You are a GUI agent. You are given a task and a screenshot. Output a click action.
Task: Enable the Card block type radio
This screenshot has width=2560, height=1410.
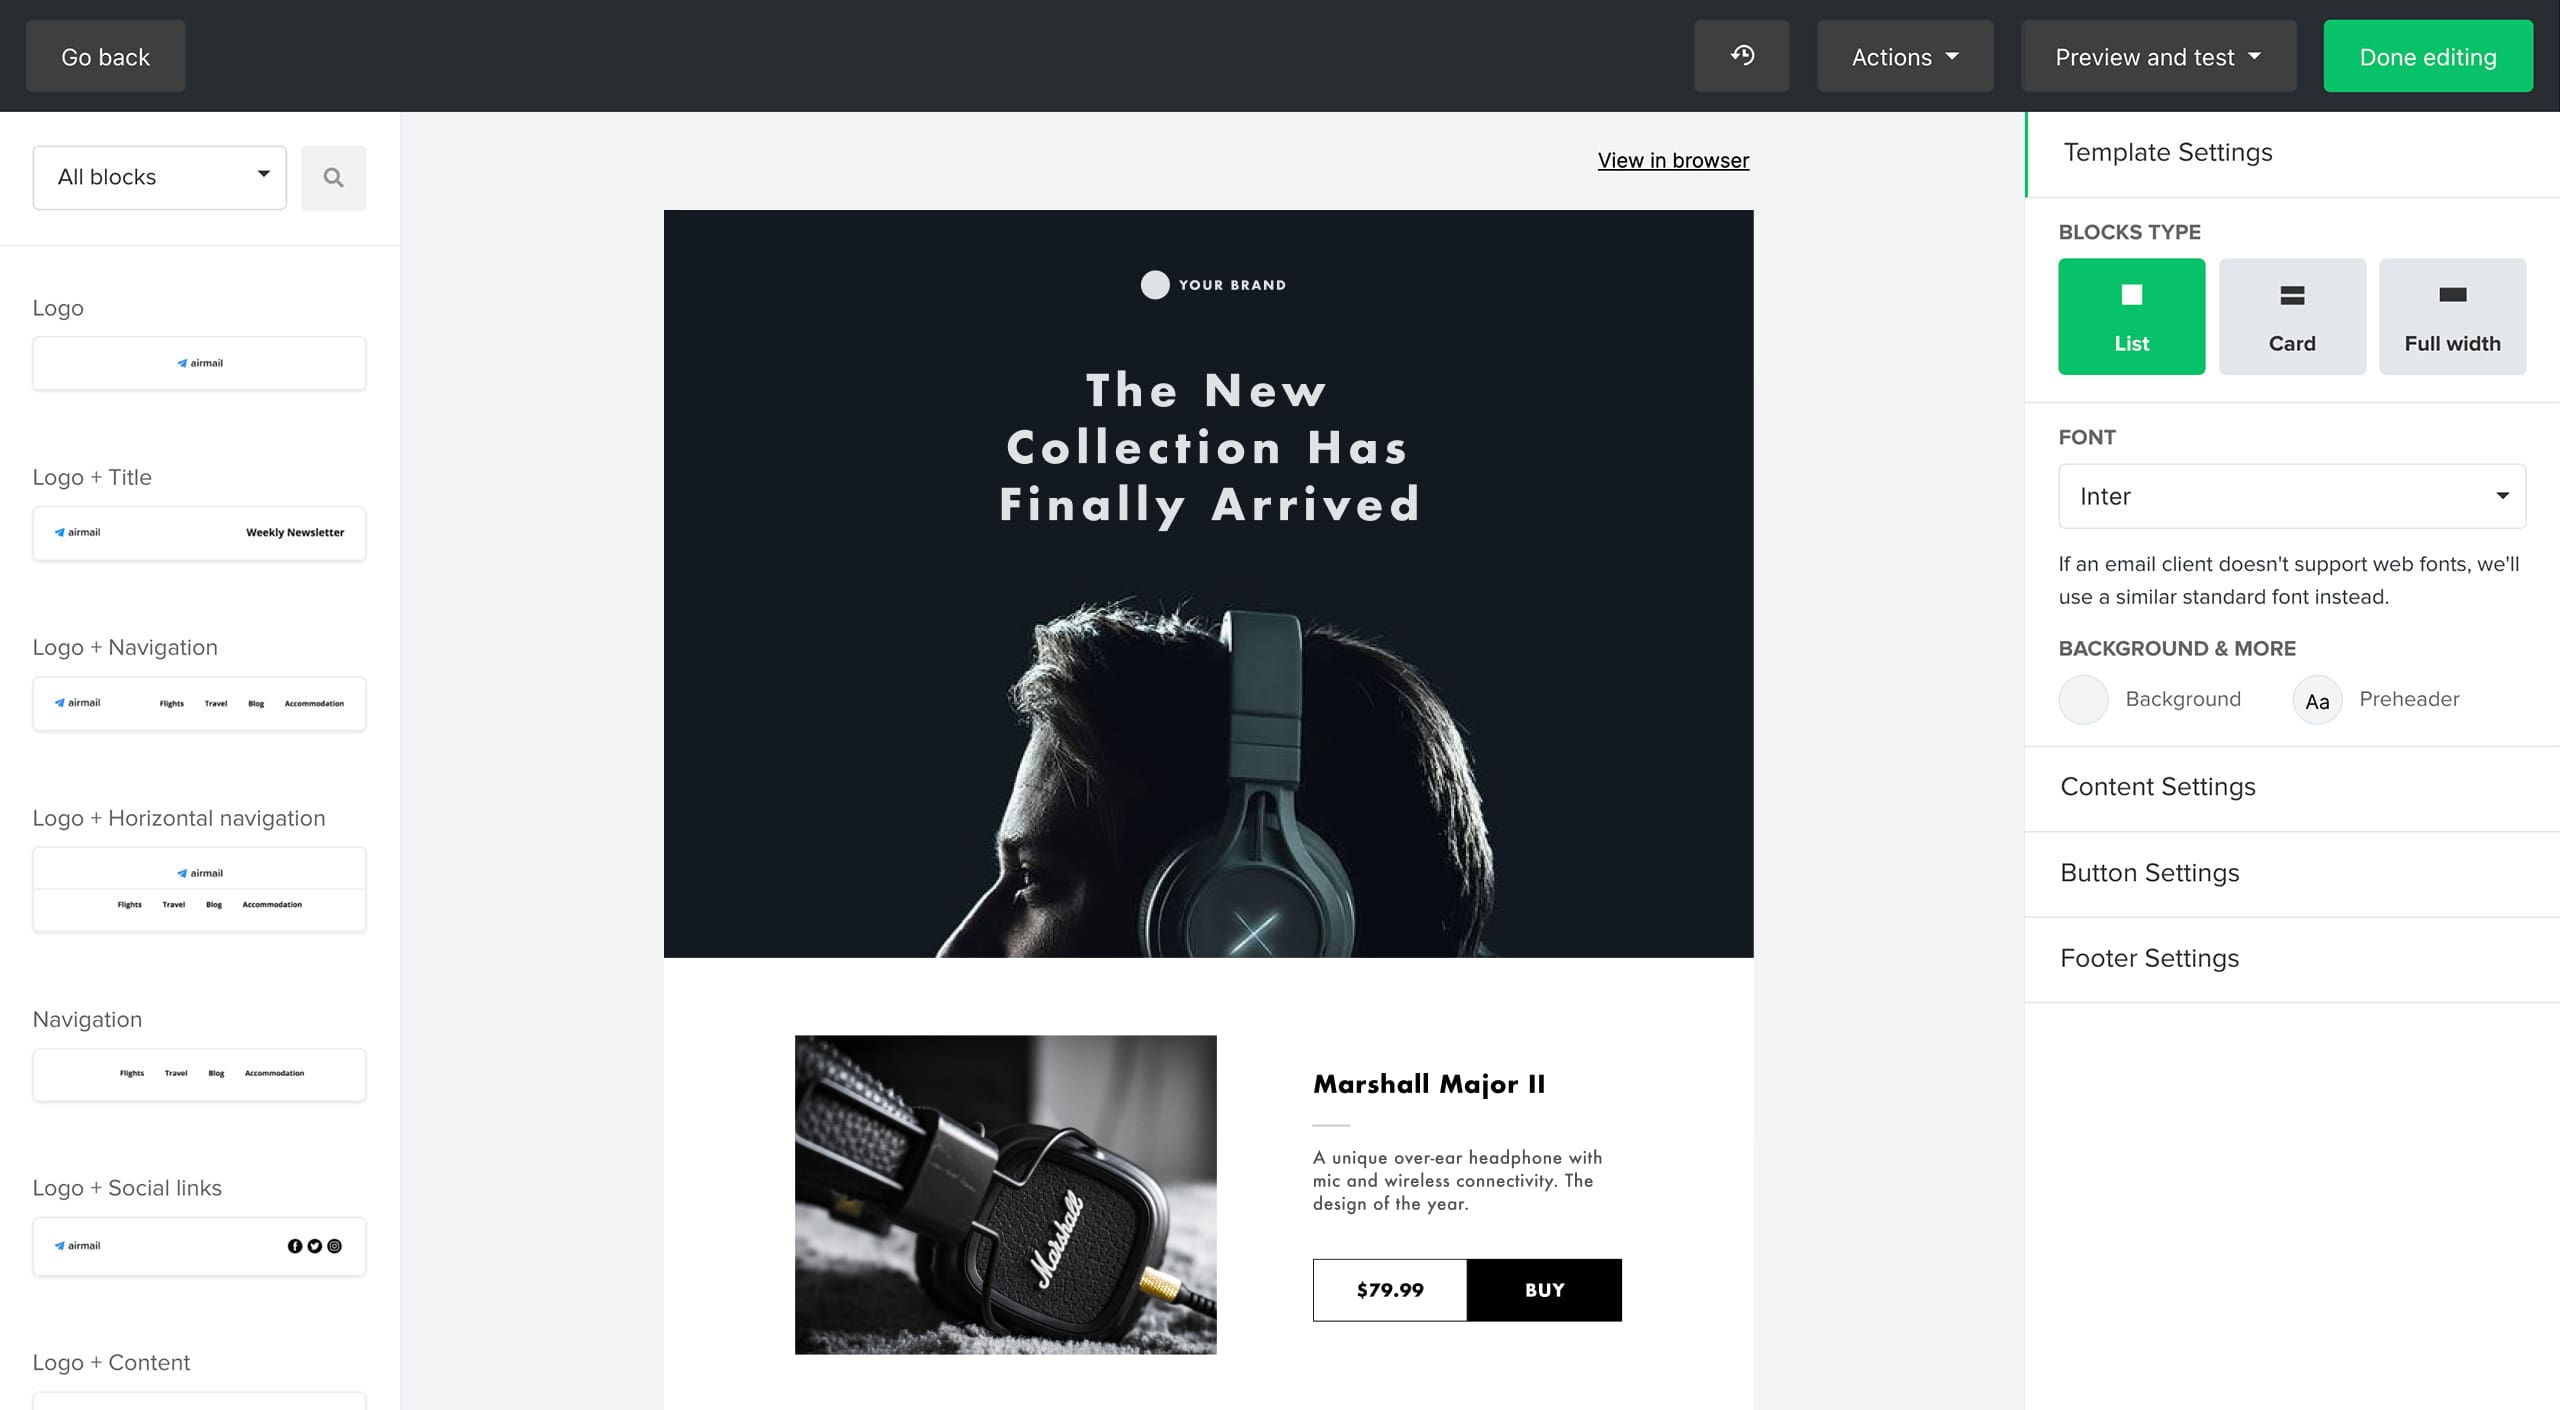point(2291,316)
